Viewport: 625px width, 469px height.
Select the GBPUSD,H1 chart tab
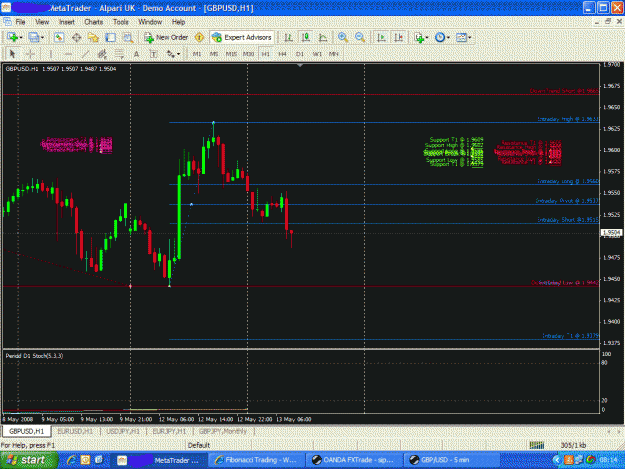[27, 432]
